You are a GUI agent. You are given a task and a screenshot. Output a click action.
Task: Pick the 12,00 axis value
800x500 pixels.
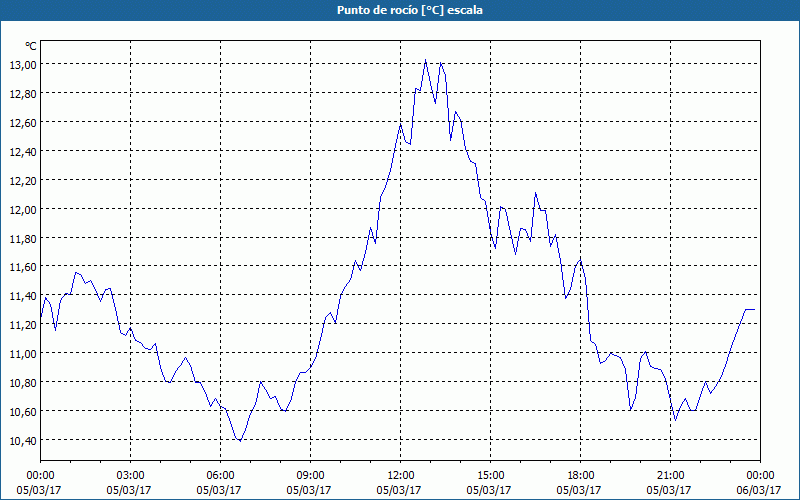coord(23,210)
